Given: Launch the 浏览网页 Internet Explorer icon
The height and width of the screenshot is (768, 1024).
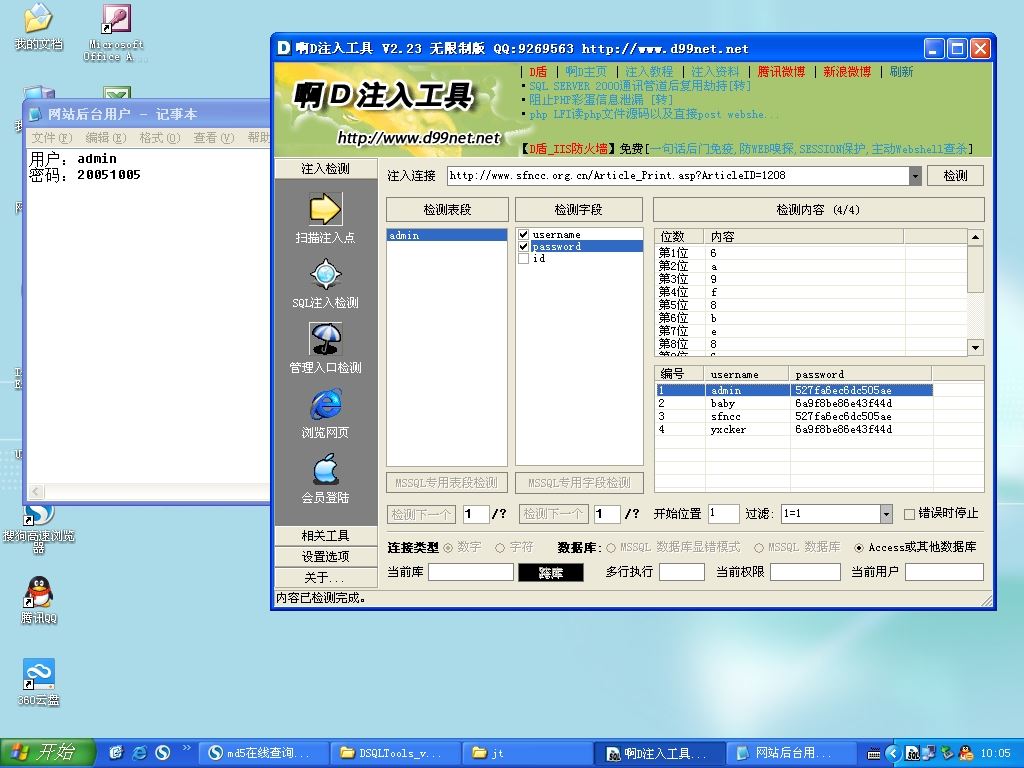Looking at the screenshot, I should coord(325,404).
